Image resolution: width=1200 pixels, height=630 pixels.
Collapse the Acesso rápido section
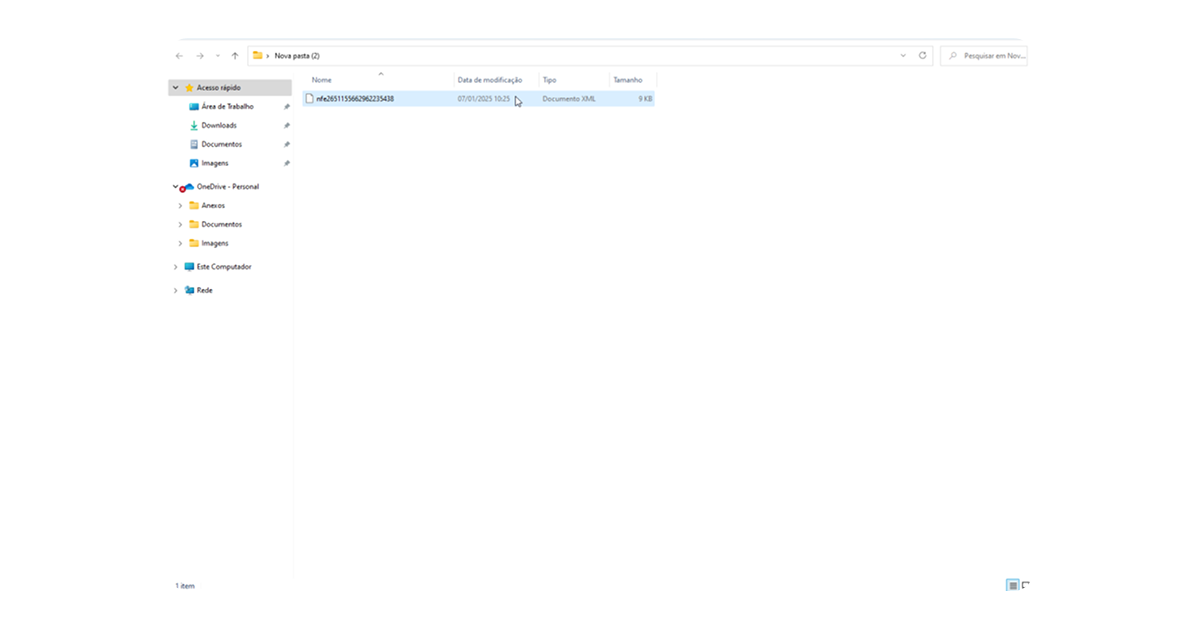click(x=176, y=88)
